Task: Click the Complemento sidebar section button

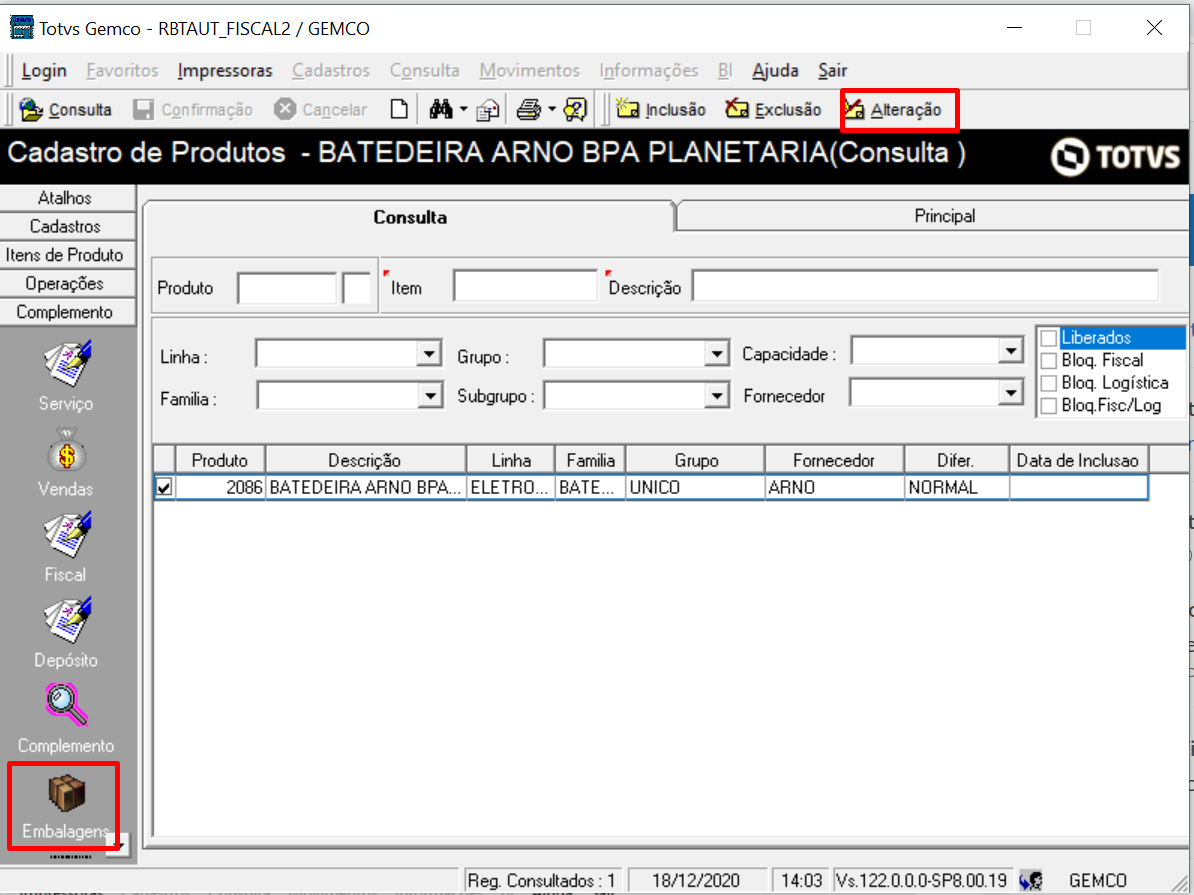Action: 67,312
